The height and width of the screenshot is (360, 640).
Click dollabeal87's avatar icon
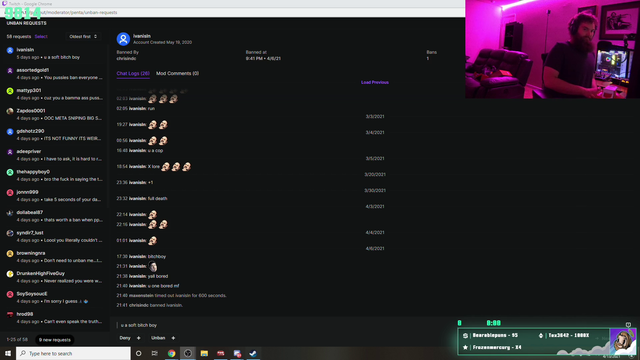coord(10,213)
